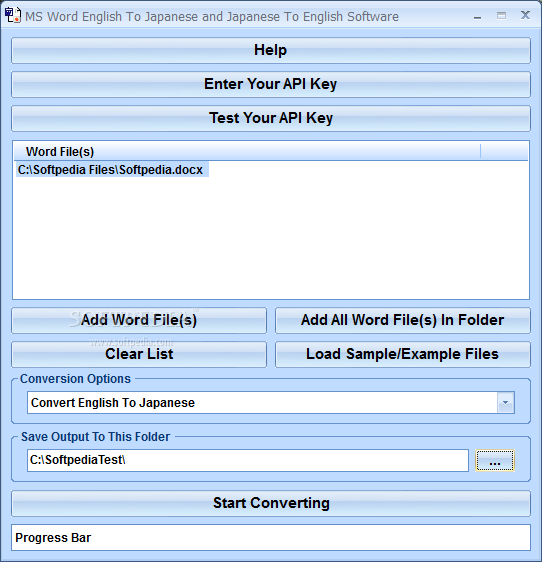Screen dimensions: 542x562
Task: Clear List button
Action: click(x=139, y=354)
